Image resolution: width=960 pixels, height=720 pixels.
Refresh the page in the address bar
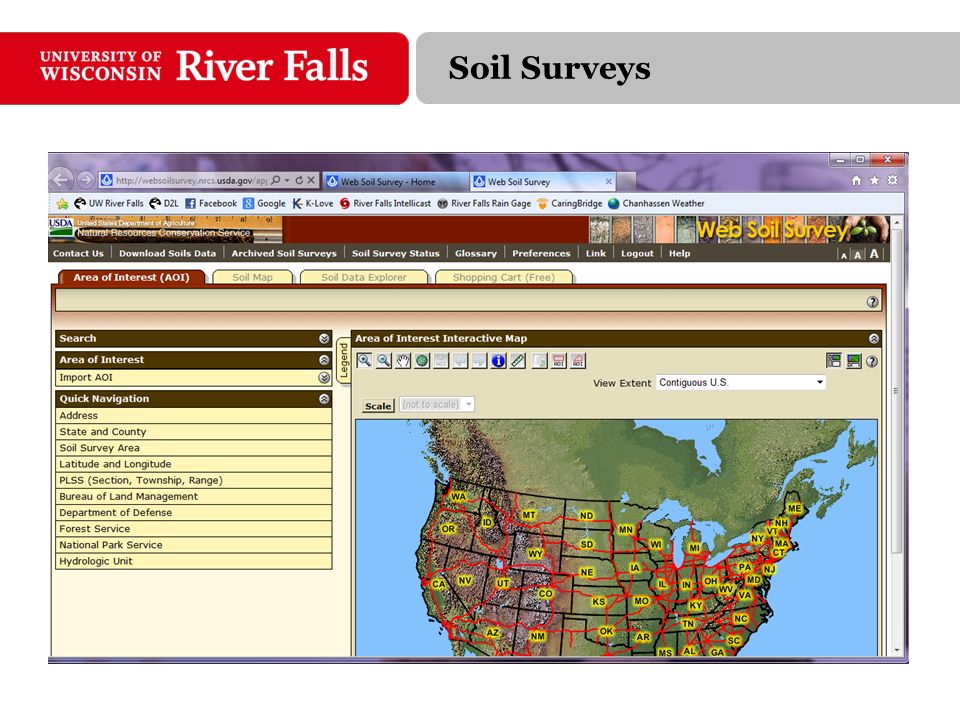click(x=299, y=180)
